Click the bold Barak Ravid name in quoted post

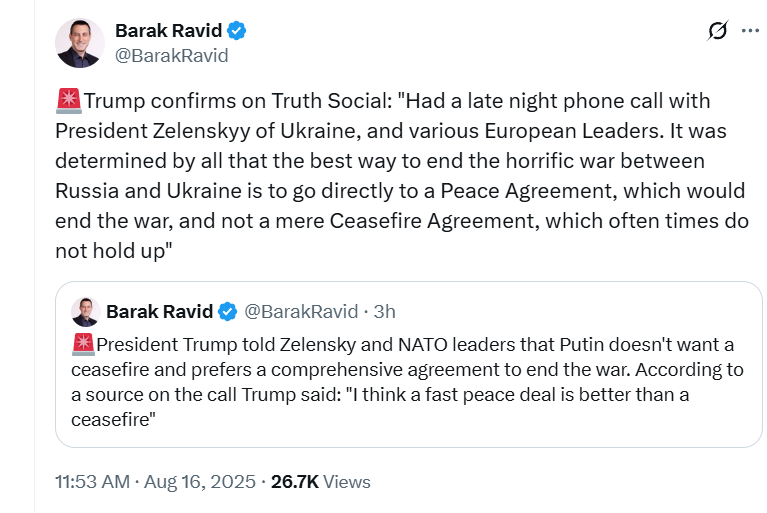click(159, 312)
